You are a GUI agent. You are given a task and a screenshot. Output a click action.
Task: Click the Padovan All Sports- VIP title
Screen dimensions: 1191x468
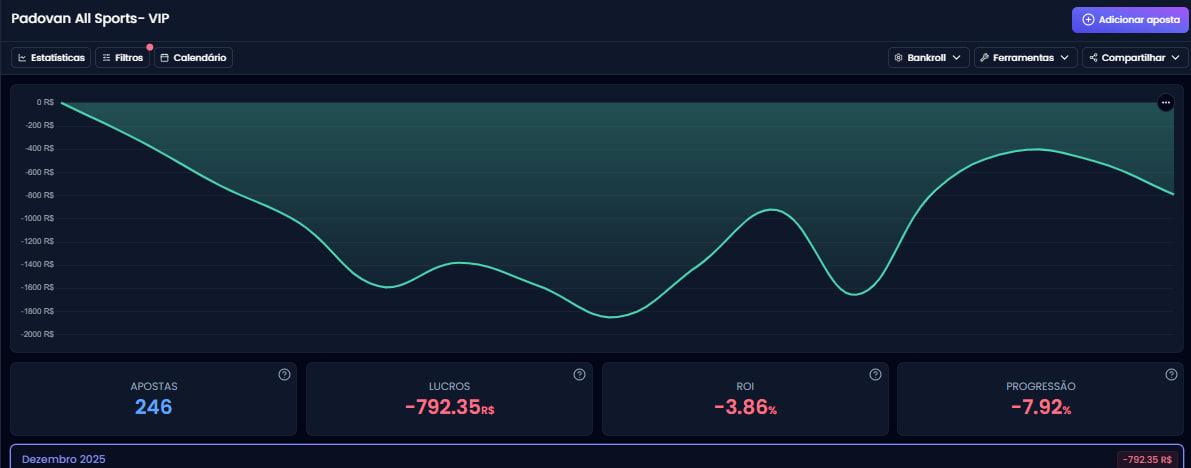tap(90, 18)
